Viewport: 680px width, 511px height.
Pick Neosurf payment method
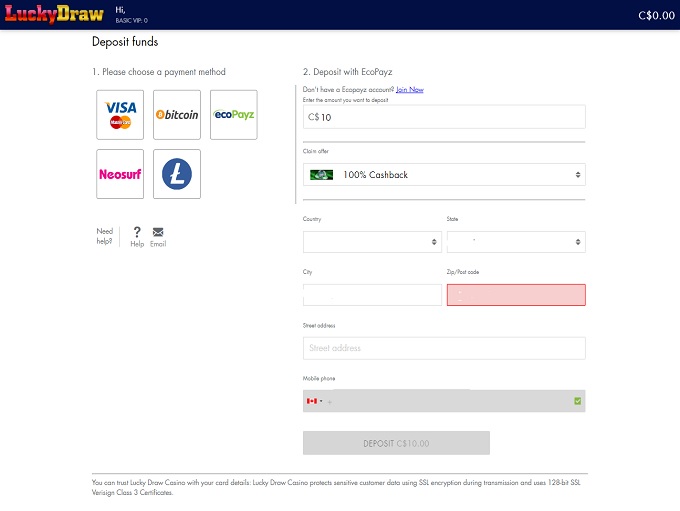120,174
